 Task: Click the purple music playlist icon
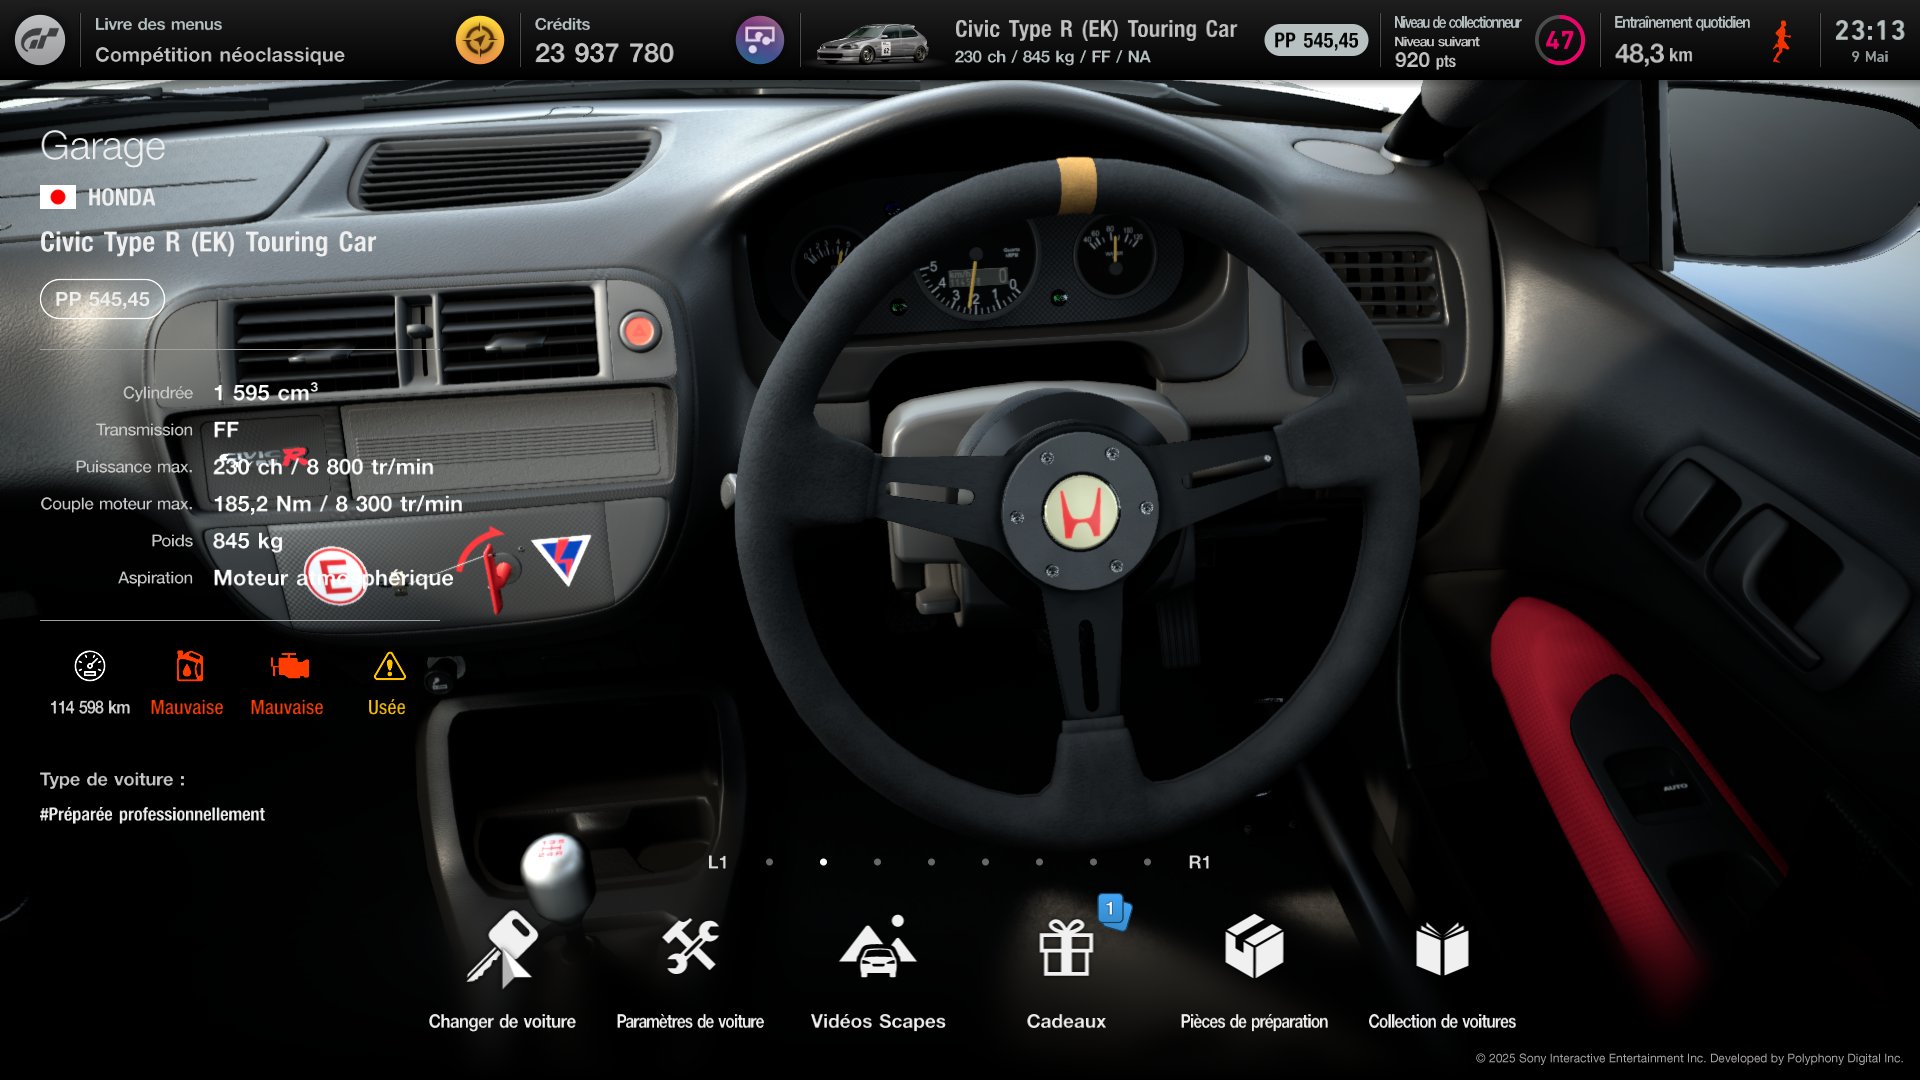760,40
